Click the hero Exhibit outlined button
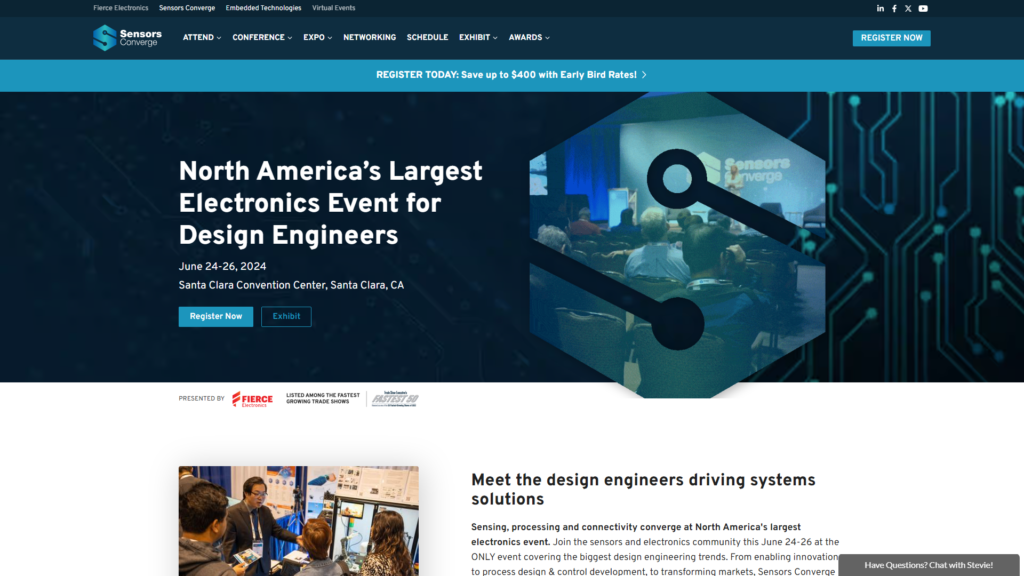The height and width of the screenshot is (576, 1024). [286, 317]
